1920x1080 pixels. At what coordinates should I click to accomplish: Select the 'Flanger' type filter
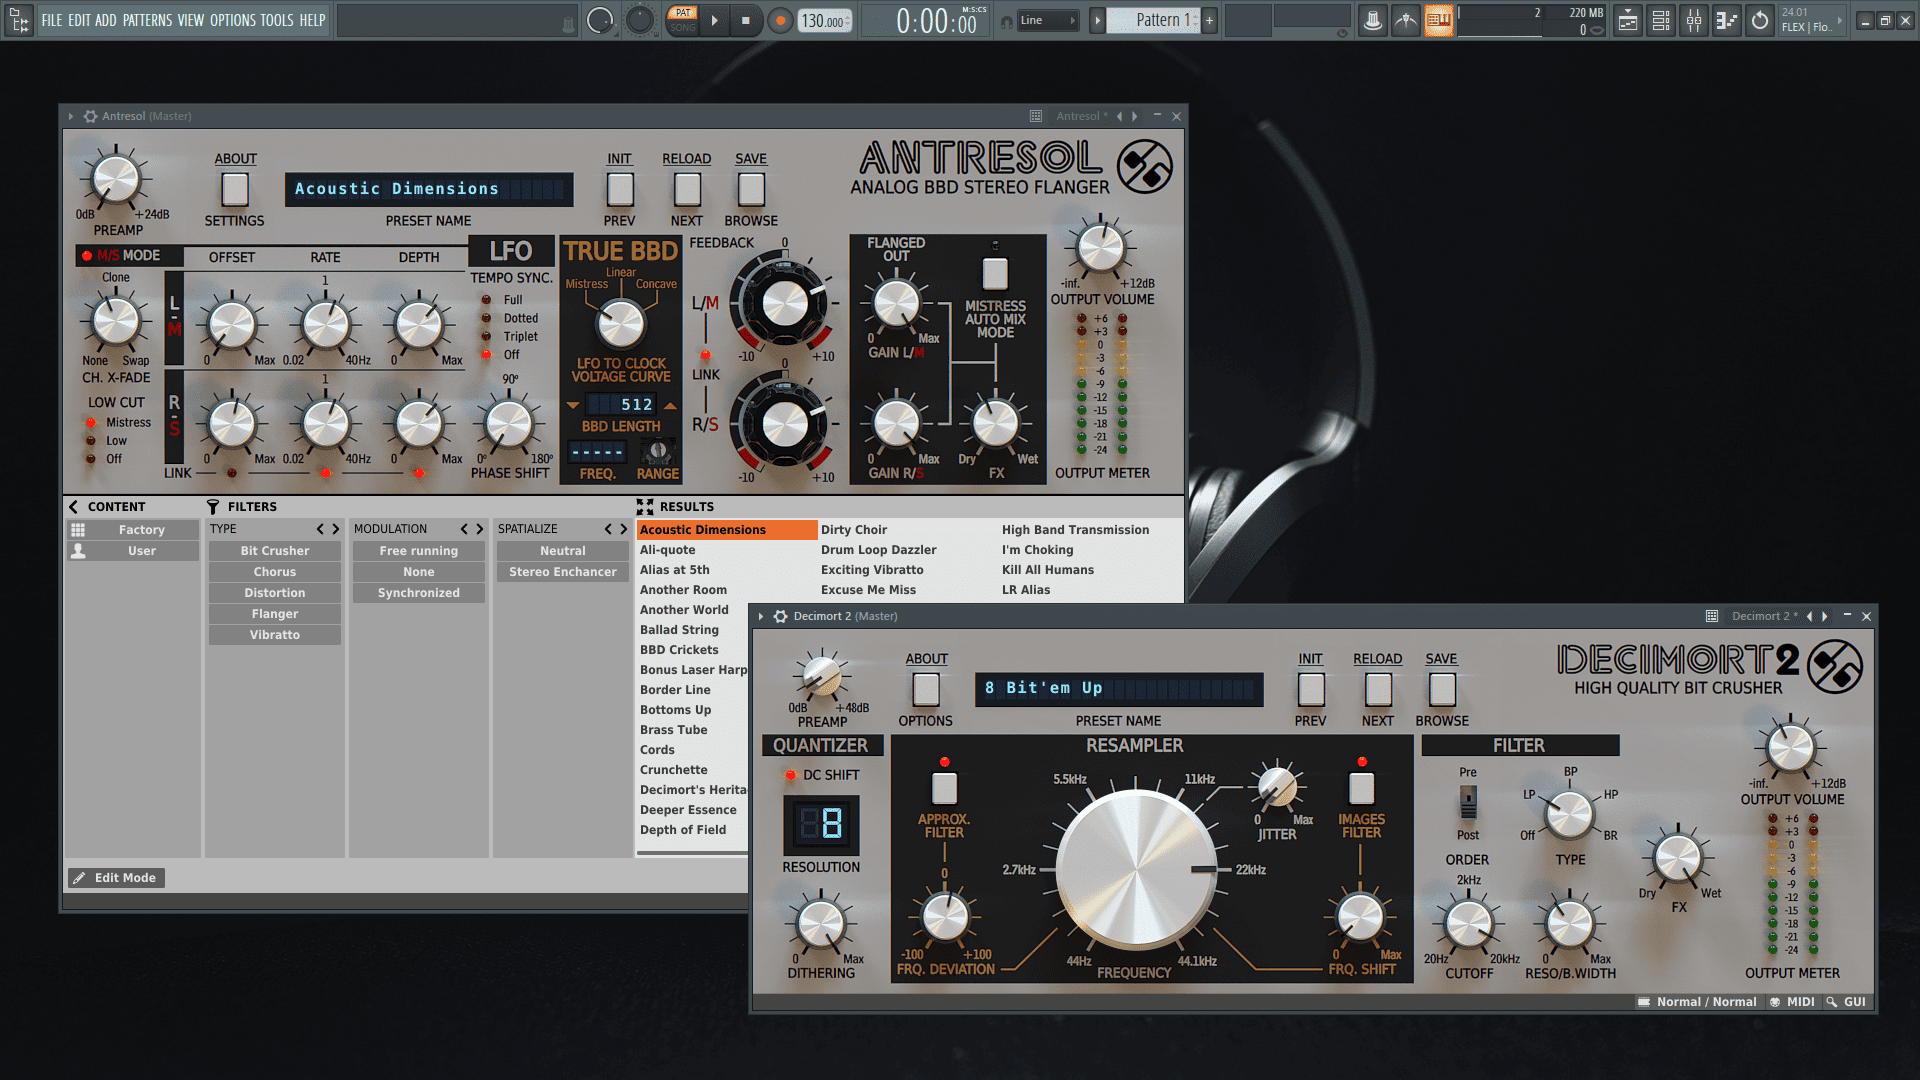(x=275, y=614)
